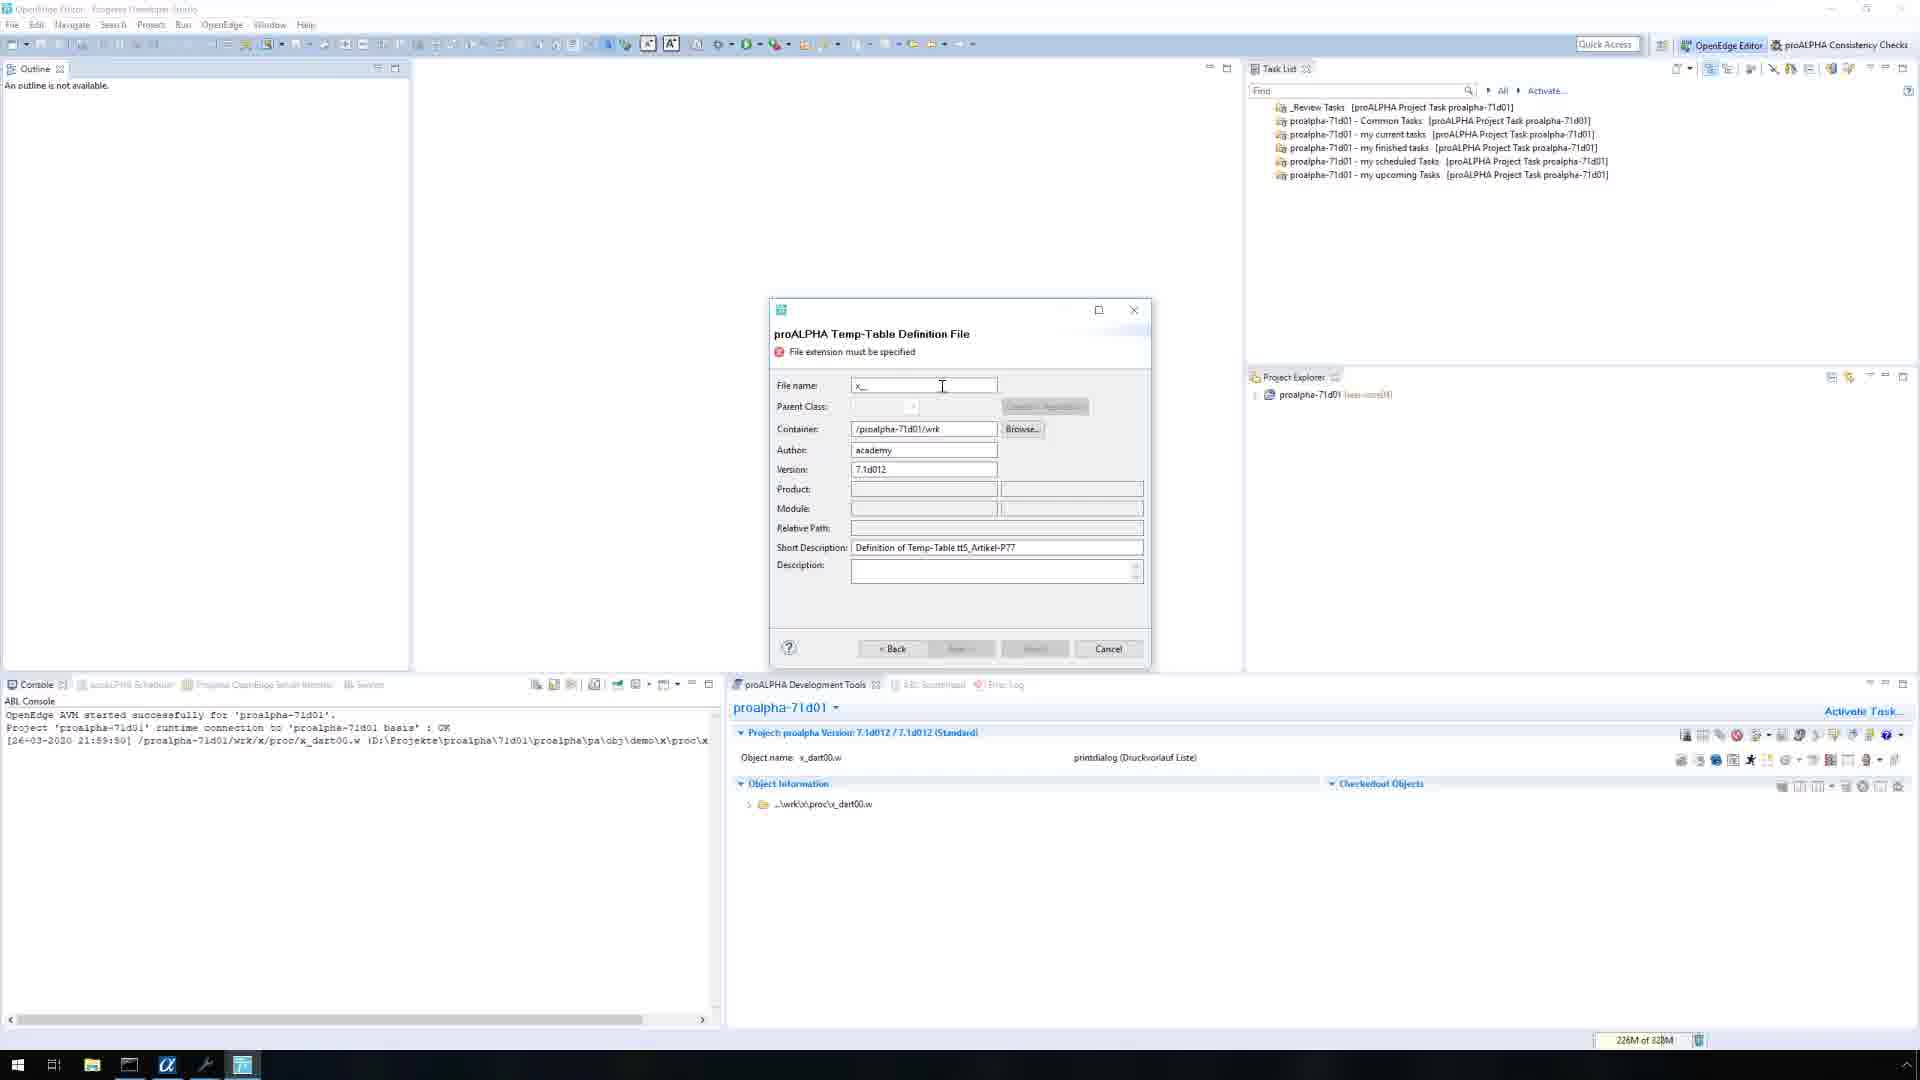This screenshot has width=1920, height=1080.
Task: Click the blue help icon in Development Tools
Action: pos(1887,735)
